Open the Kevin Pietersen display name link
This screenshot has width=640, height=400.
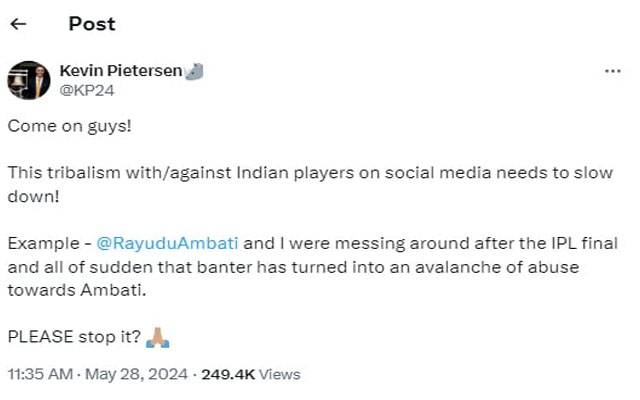(x=121, y=71)
